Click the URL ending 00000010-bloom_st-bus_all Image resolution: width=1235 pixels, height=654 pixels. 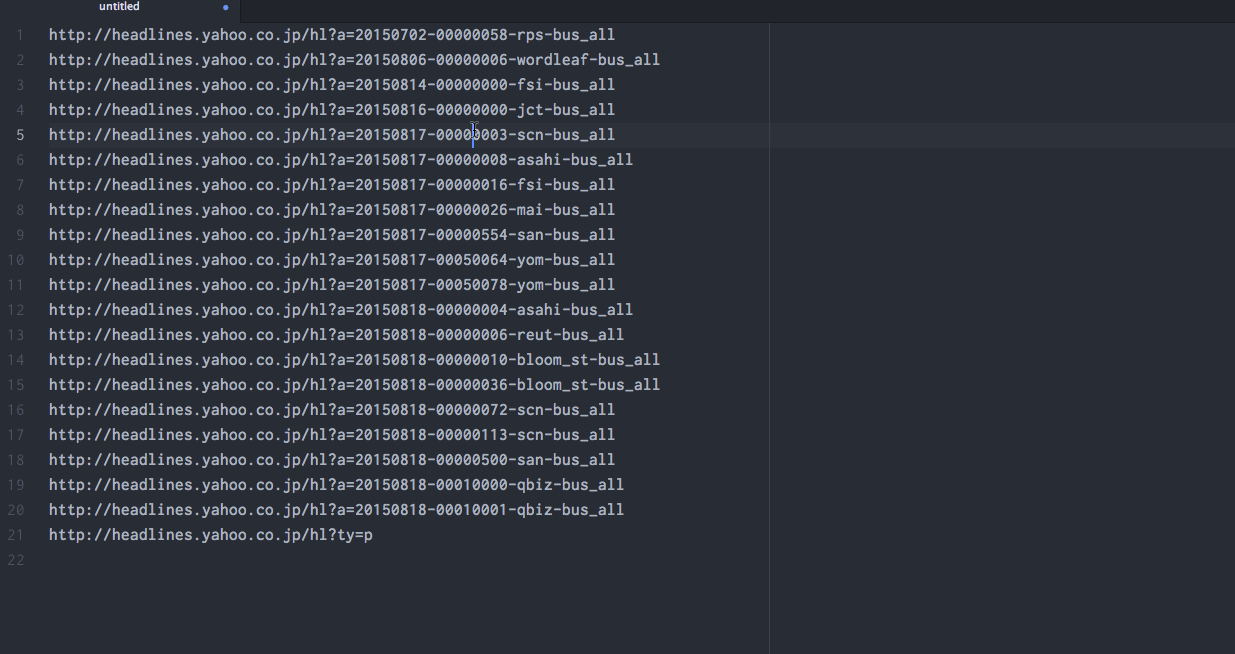354,360
